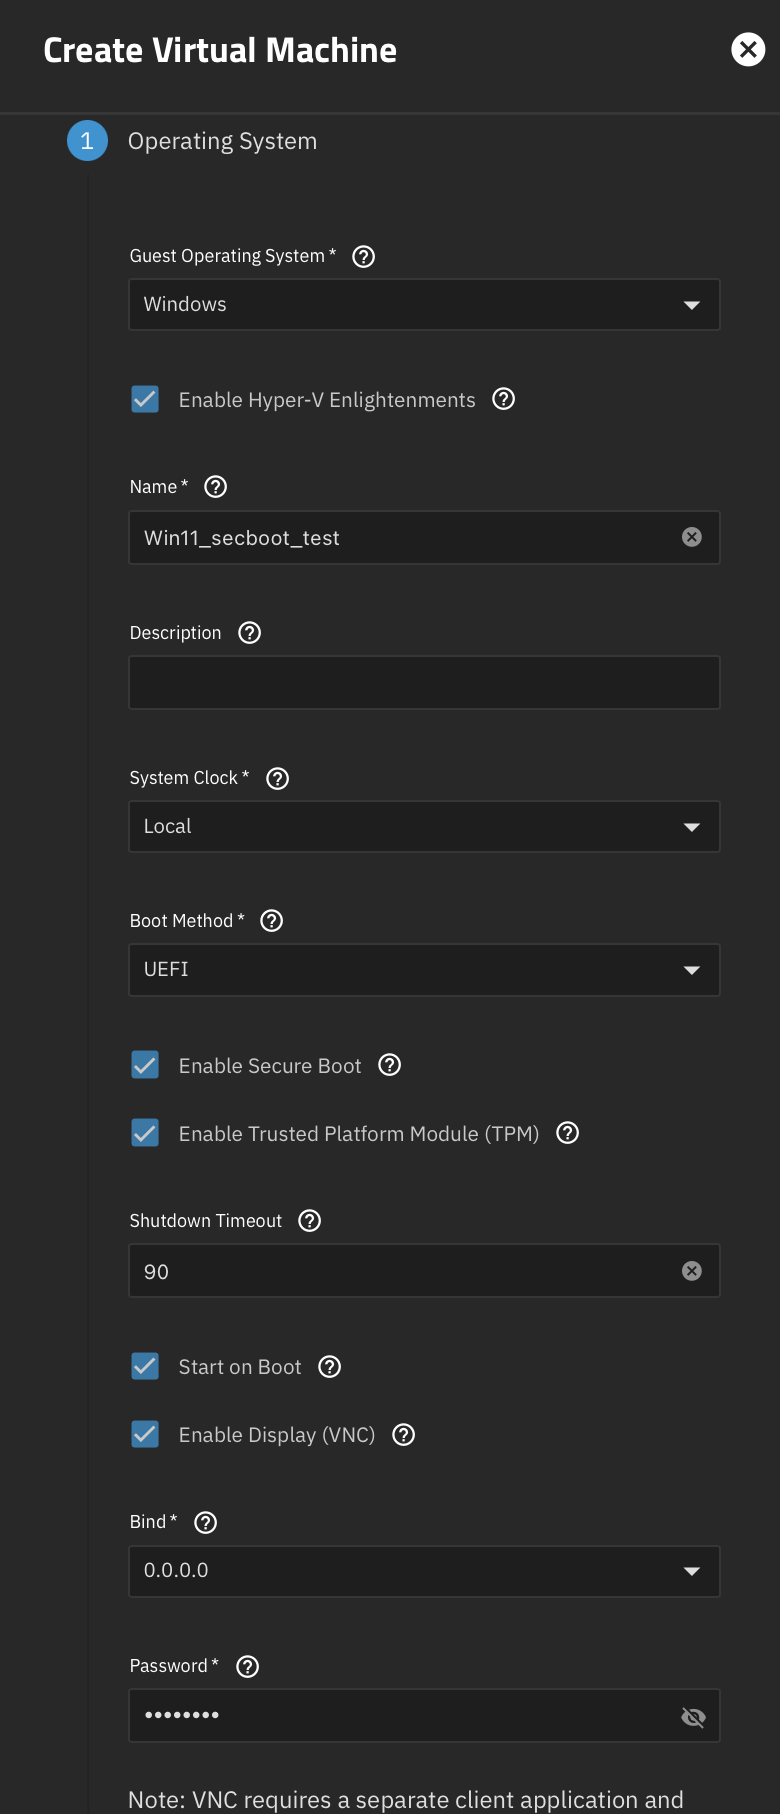The image size is (780, 1814).
Task: Expand the System Clock dropdown
Action: [x=424, y=827]
